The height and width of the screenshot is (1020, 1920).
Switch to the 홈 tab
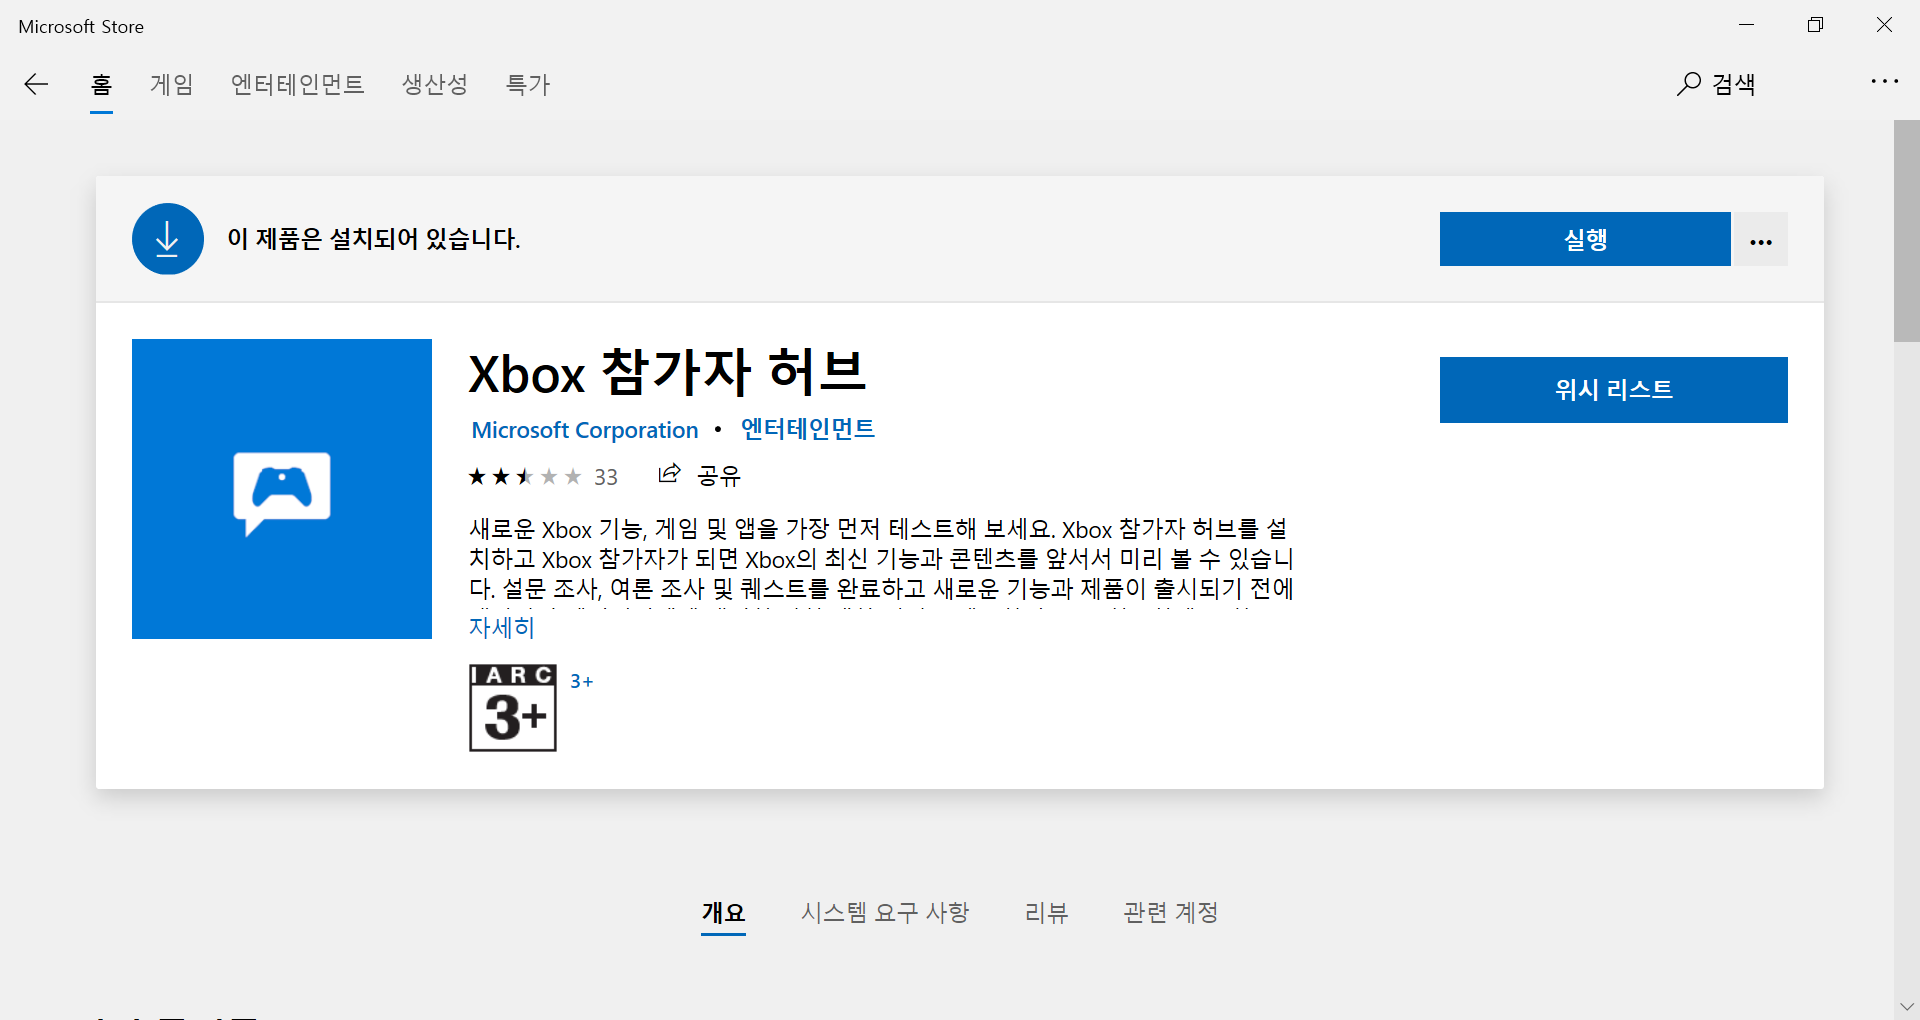101,84
